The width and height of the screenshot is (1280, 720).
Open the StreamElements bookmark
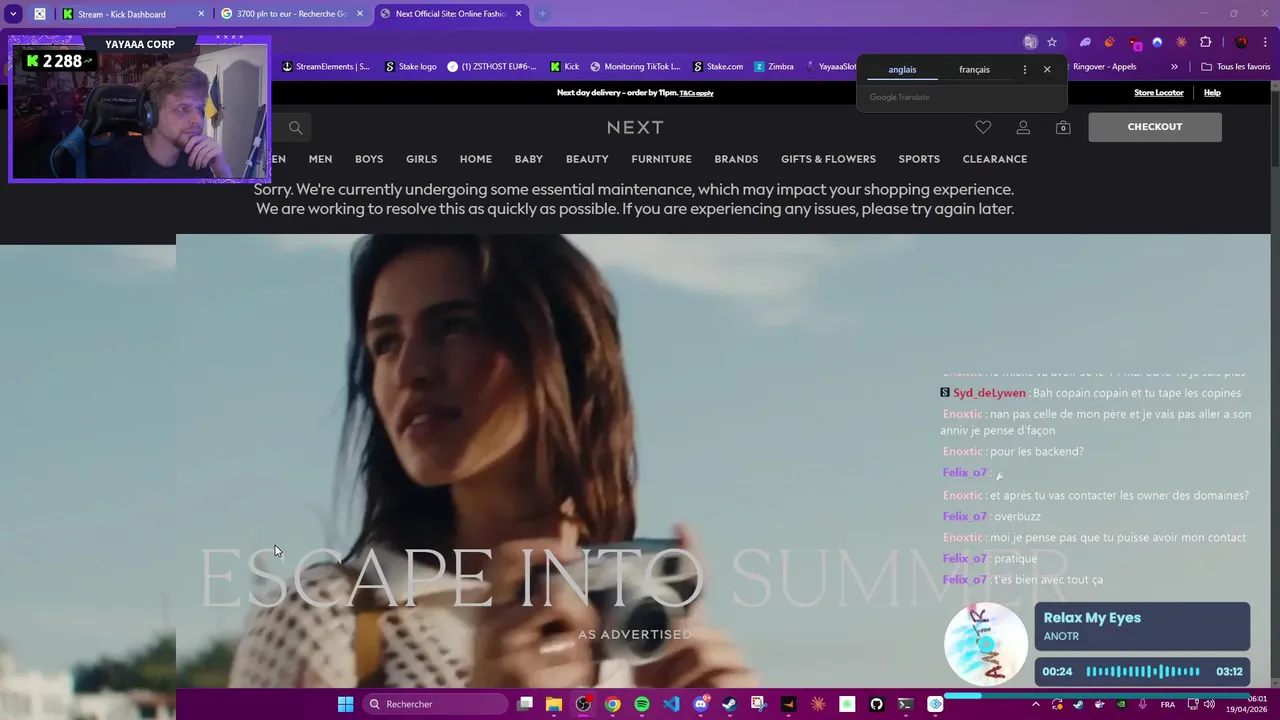pos(326,67)
